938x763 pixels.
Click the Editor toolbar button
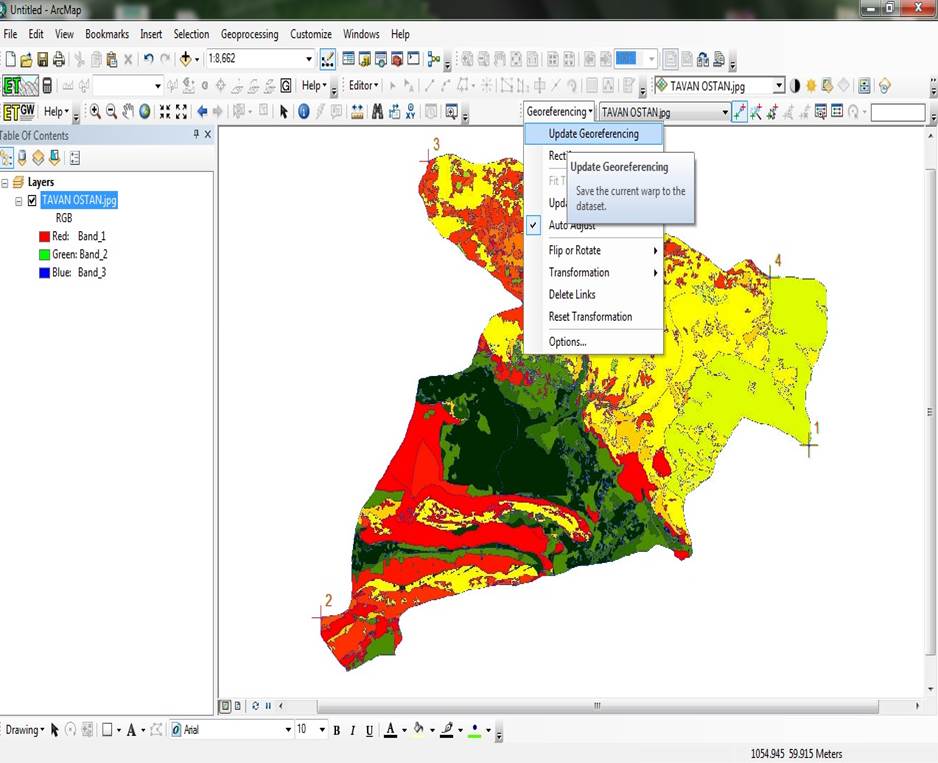coord(363,86)
